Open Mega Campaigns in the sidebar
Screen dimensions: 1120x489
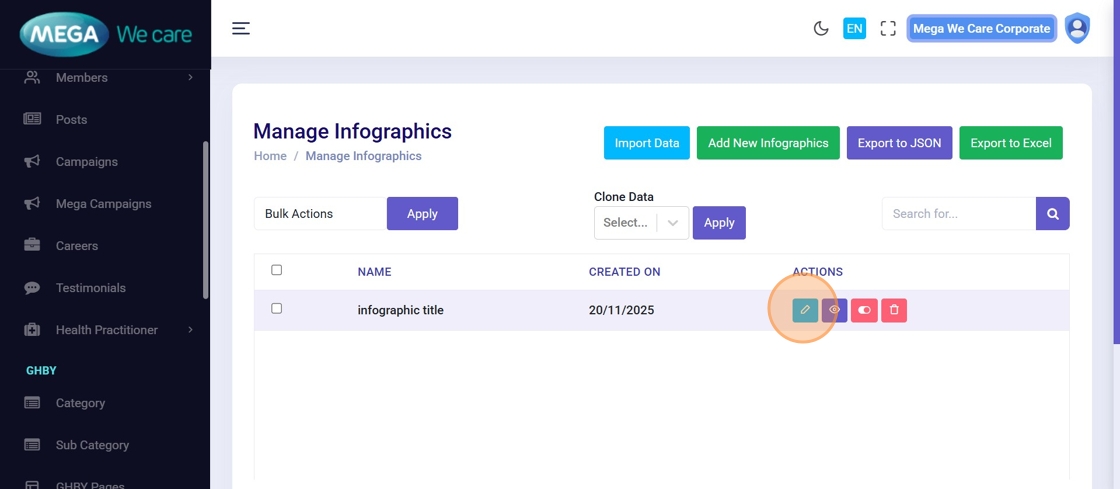pos(103,204)
